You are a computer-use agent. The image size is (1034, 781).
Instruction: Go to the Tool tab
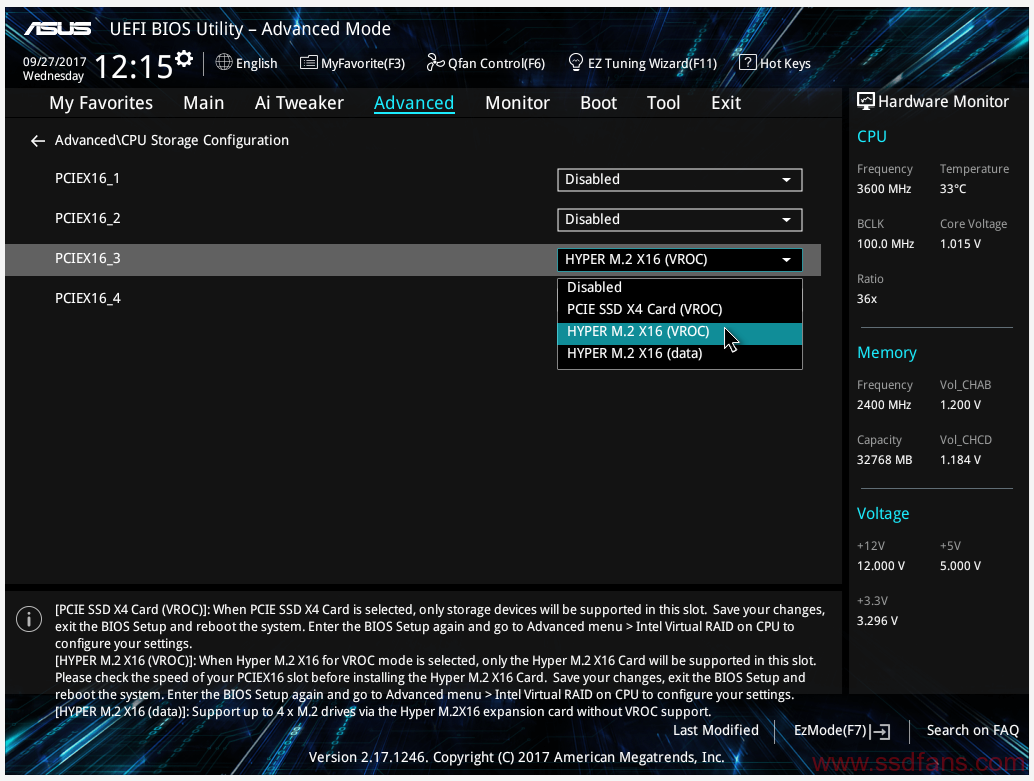click(663, 103)
